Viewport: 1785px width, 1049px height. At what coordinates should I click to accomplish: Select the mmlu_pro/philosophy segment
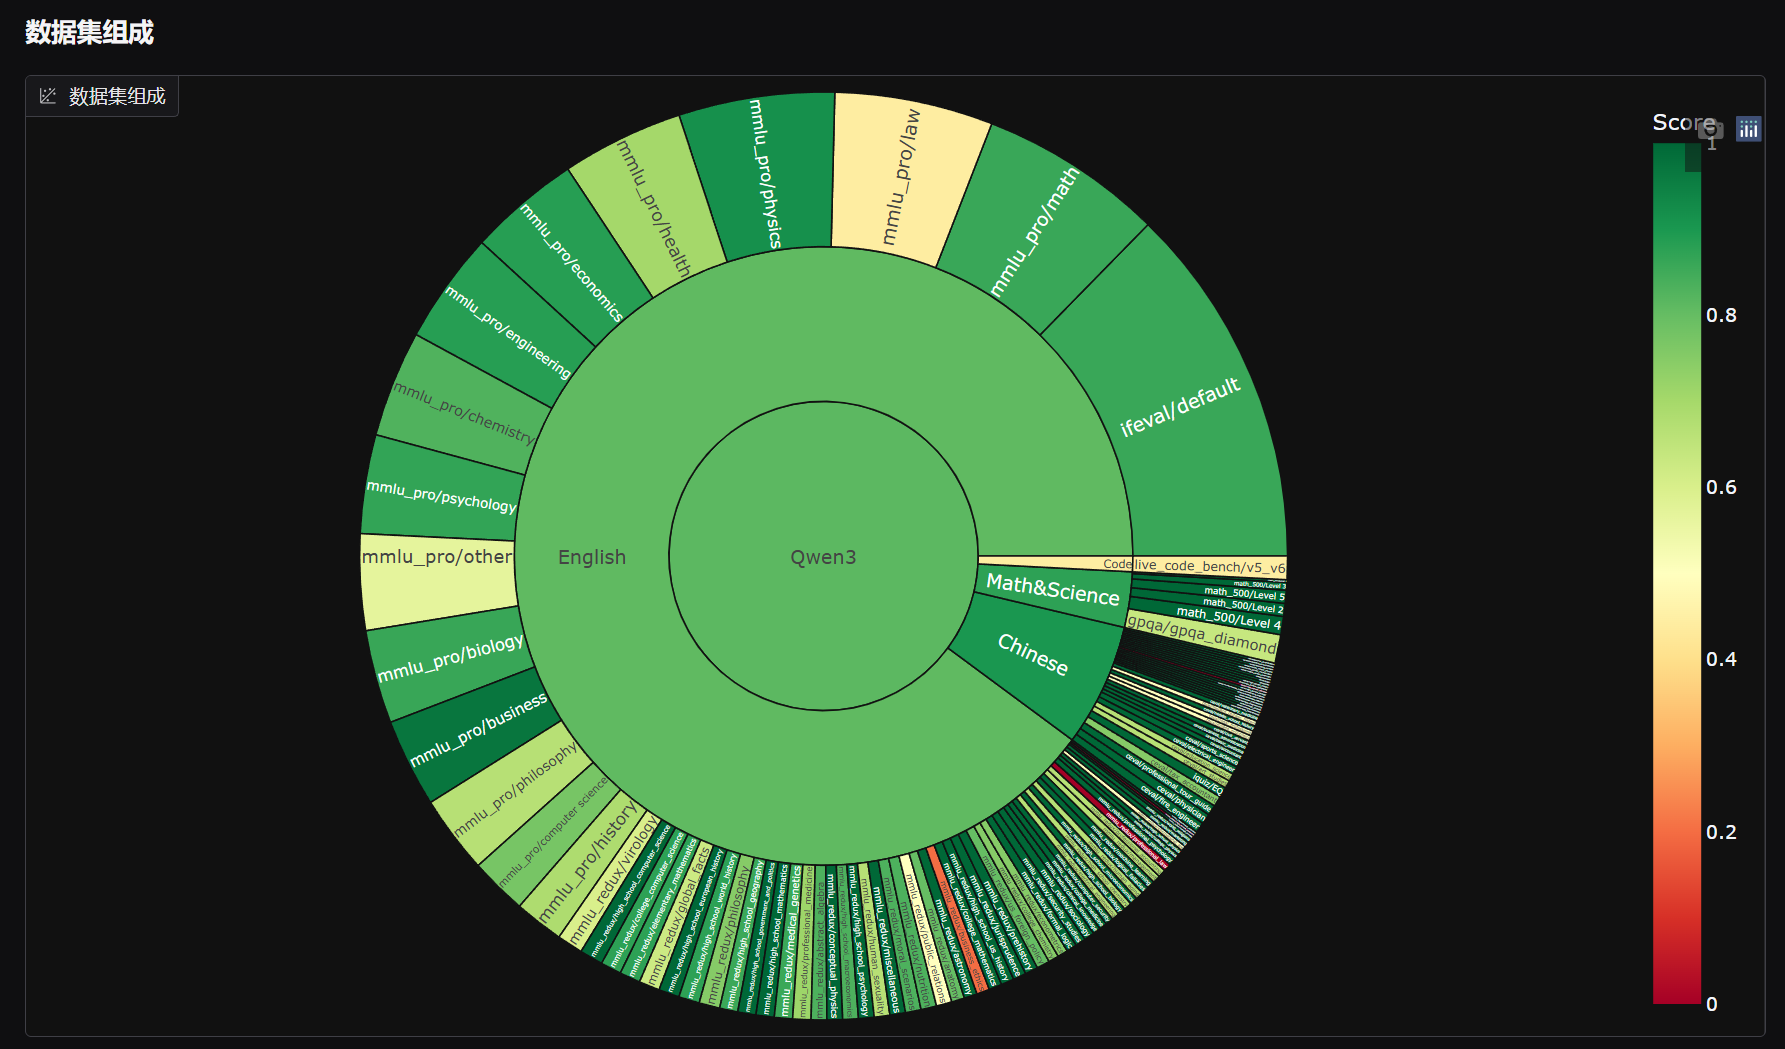[x=516, y=790]
